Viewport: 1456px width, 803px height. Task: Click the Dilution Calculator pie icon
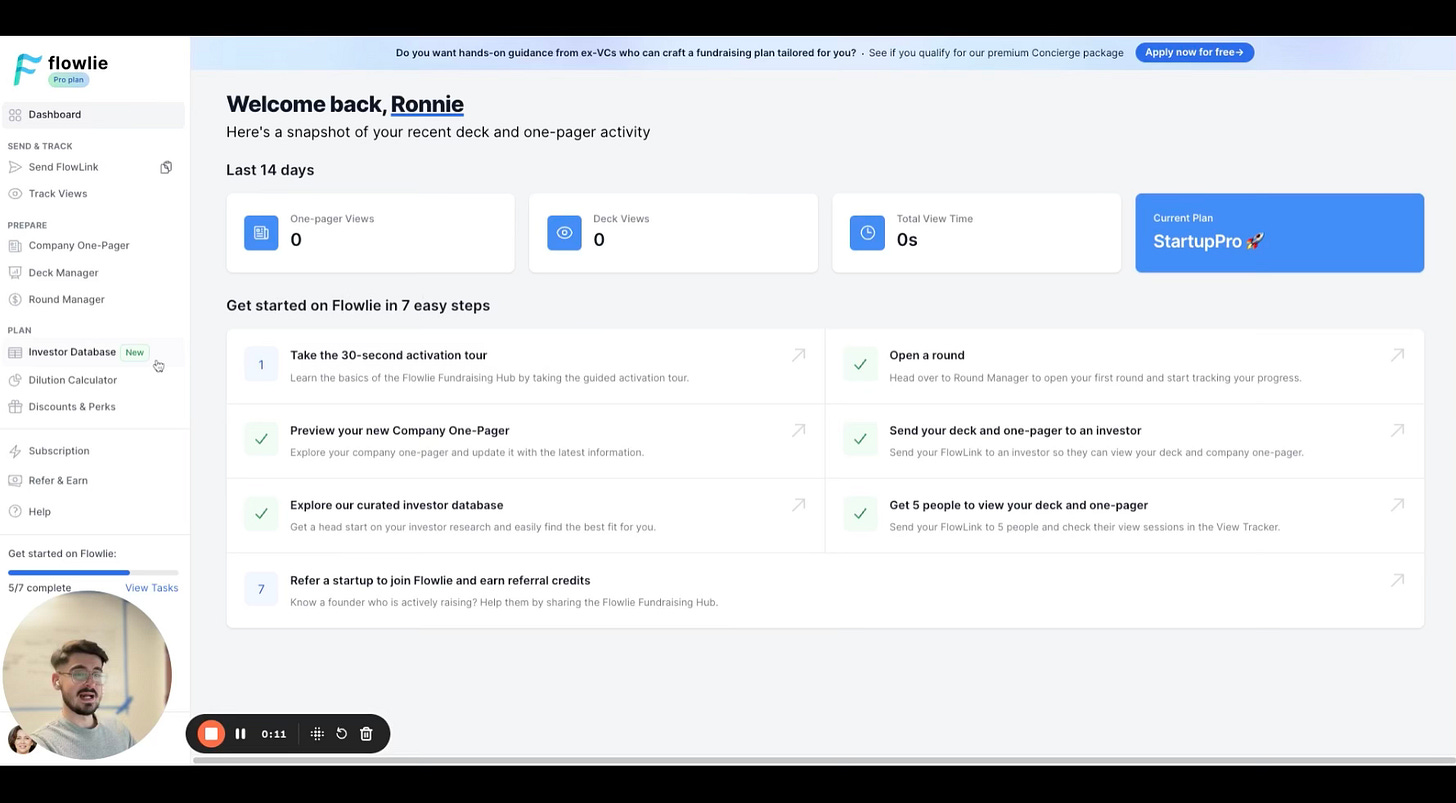(x=15, y=380)
